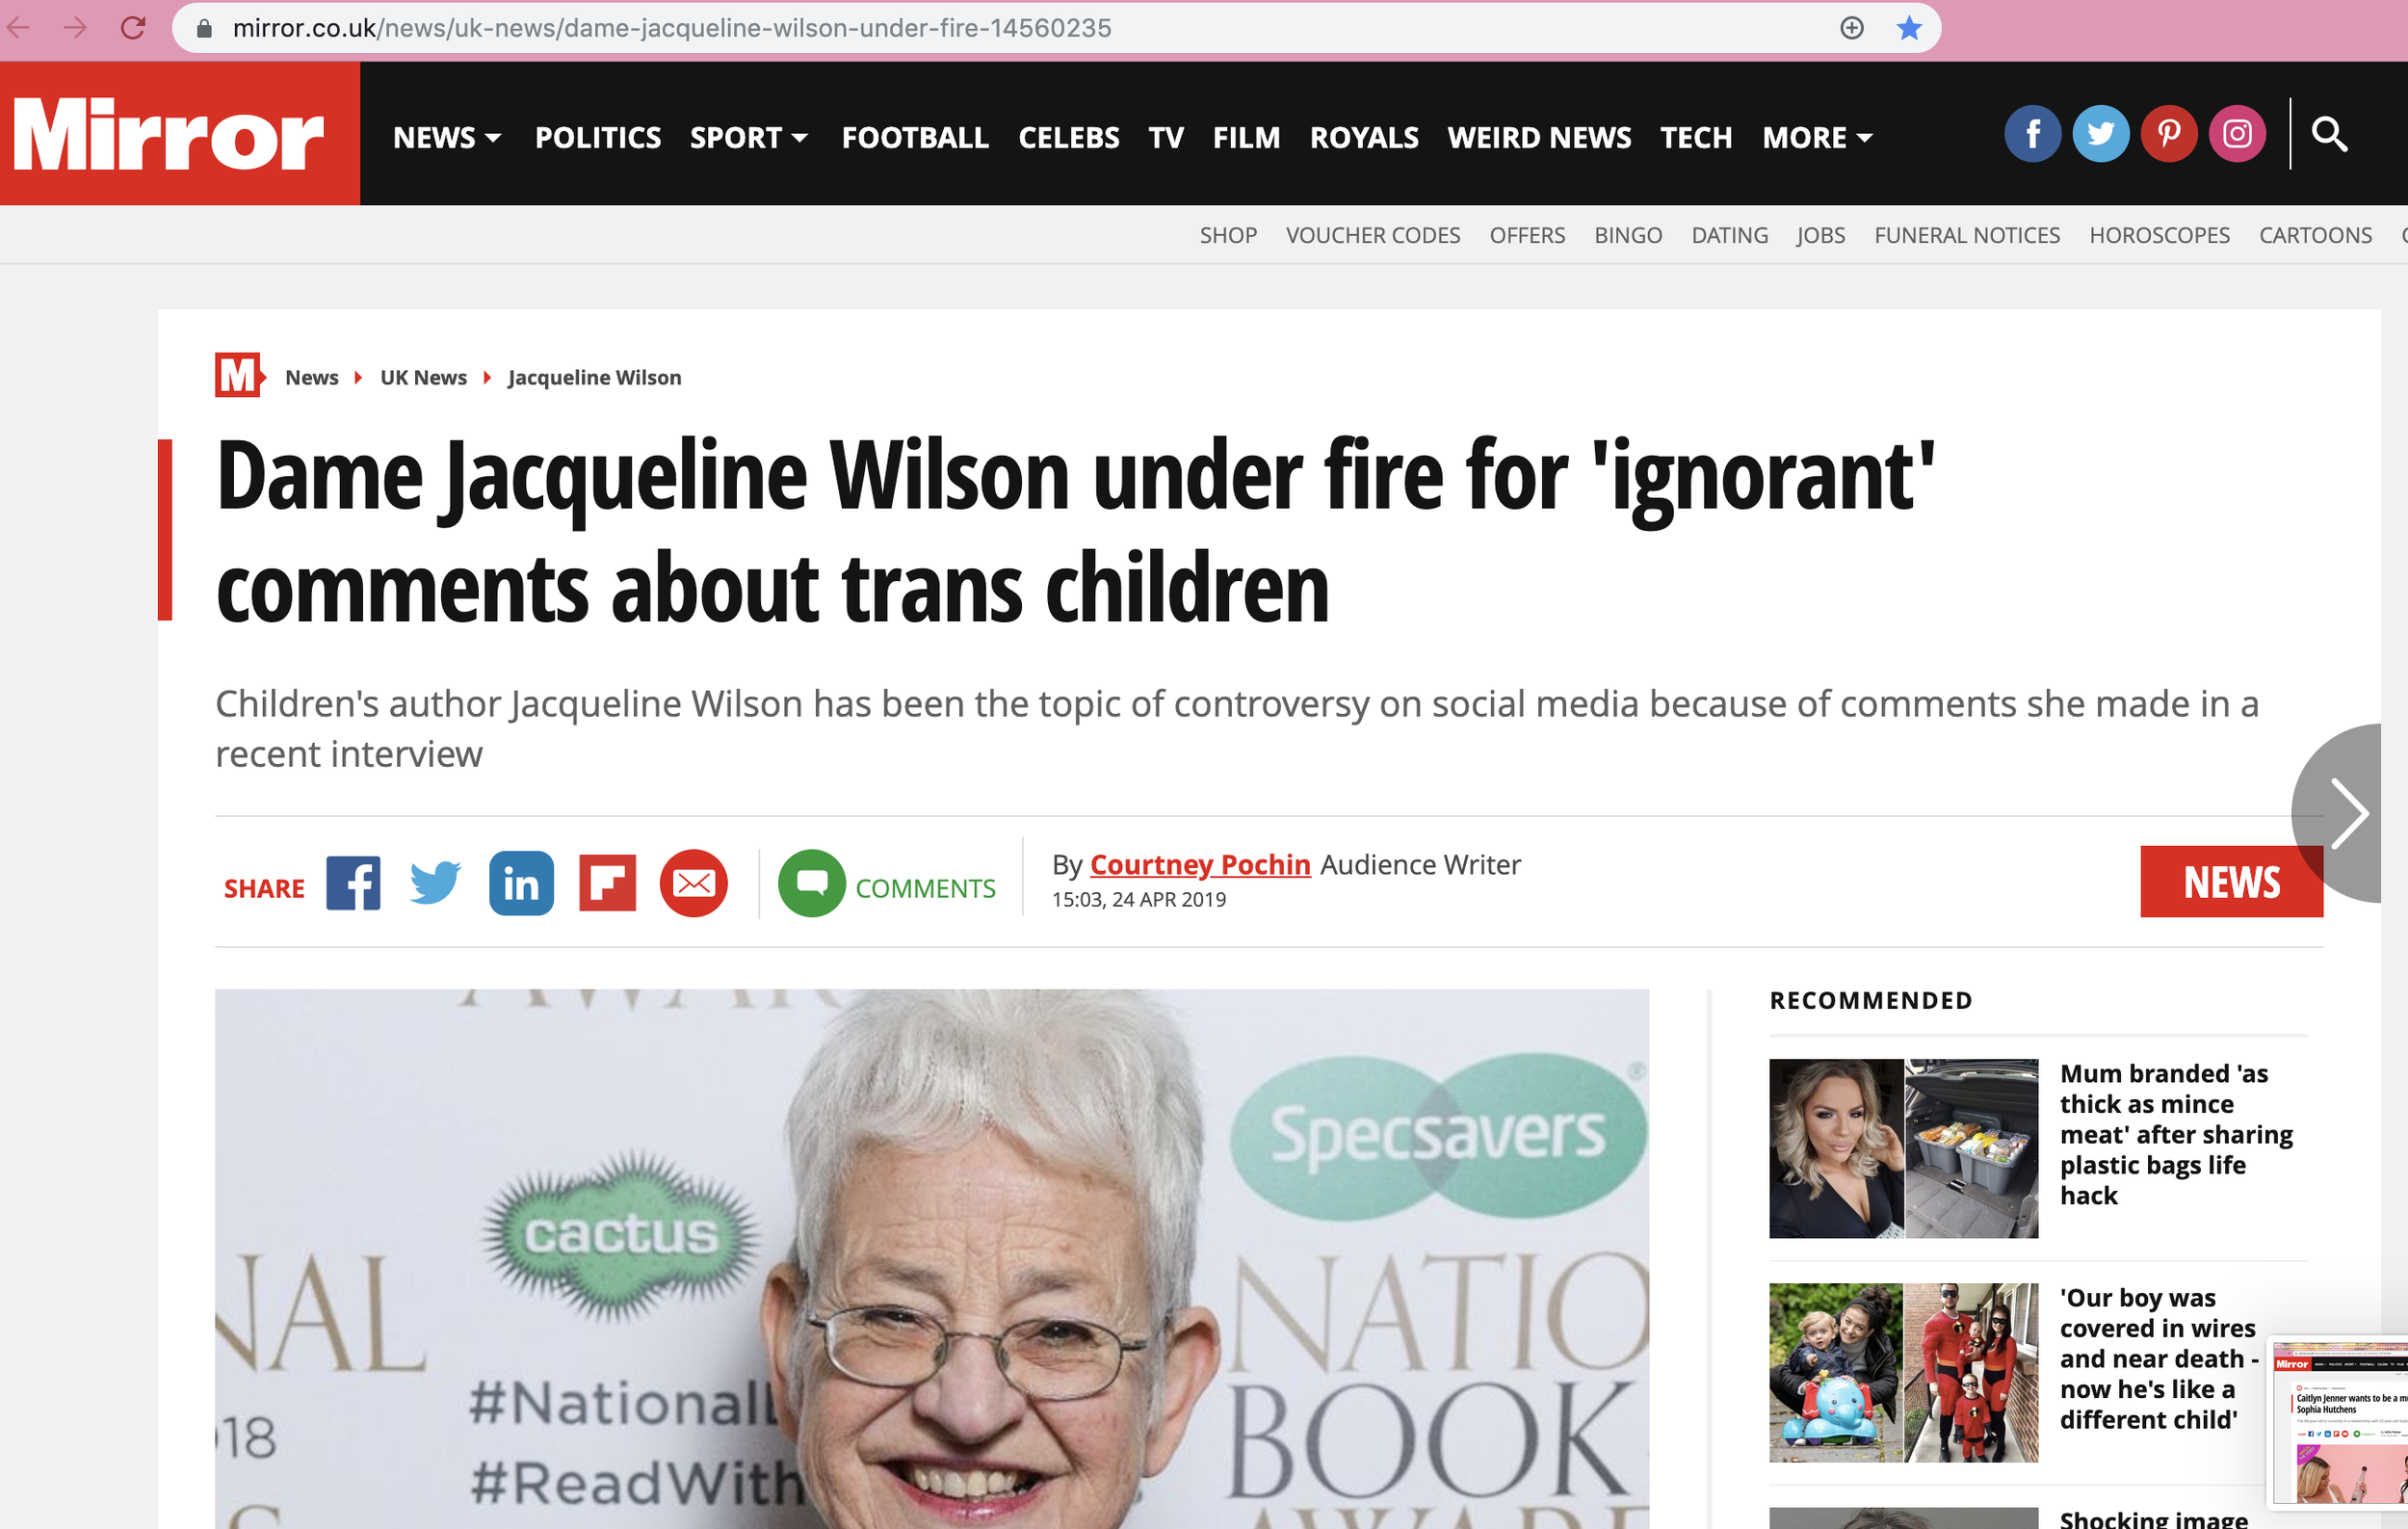Image resolution: width=2408 pixels, height=1529 pixels.
Task: Open the TECH section
Action: pos(1696,138)
